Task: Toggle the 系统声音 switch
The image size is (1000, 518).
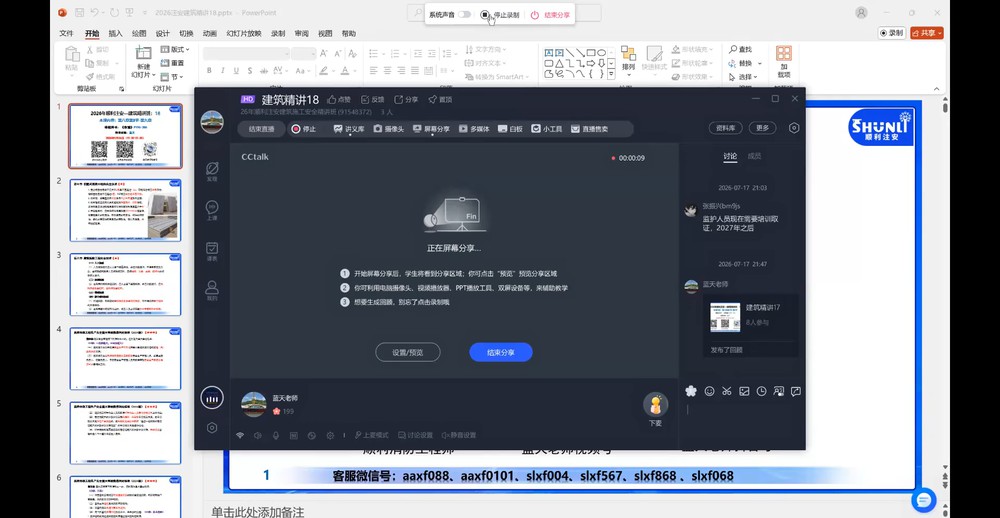Action: (x=464, y=14)
